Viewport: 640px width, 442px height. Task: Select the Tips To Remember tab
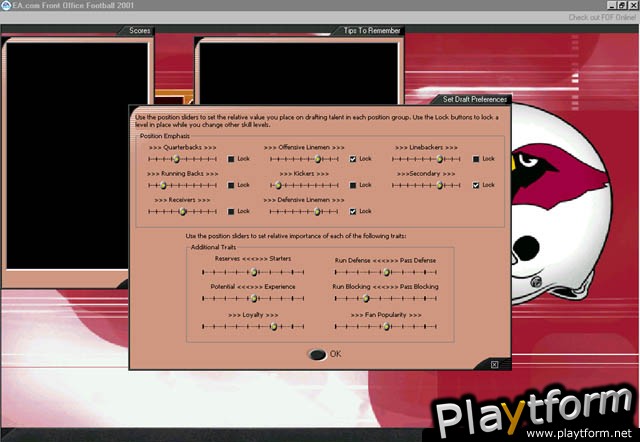[371, 31]
